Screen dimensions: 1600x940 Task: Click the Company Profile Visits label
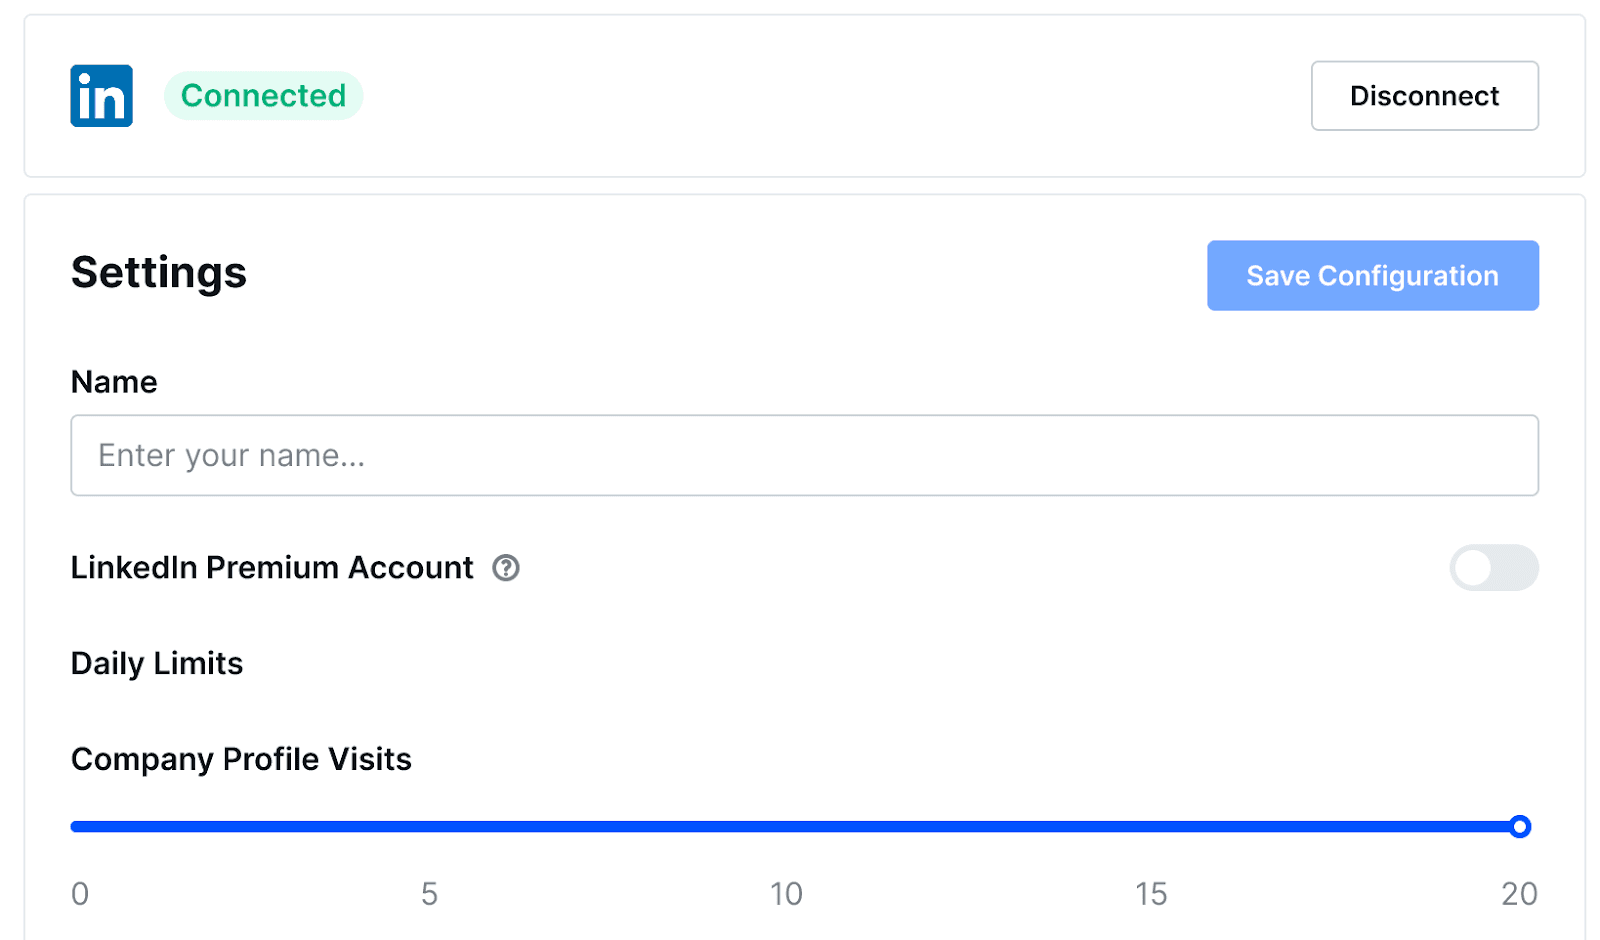(241, 760)
